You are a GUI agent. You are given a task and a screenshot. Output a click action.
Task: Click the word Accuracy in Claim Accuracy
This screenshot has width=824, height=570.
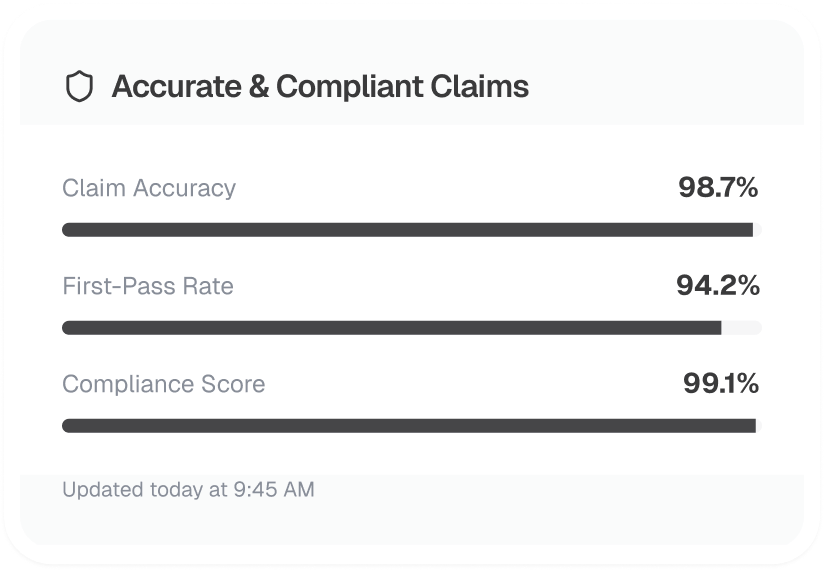(187, 188)
